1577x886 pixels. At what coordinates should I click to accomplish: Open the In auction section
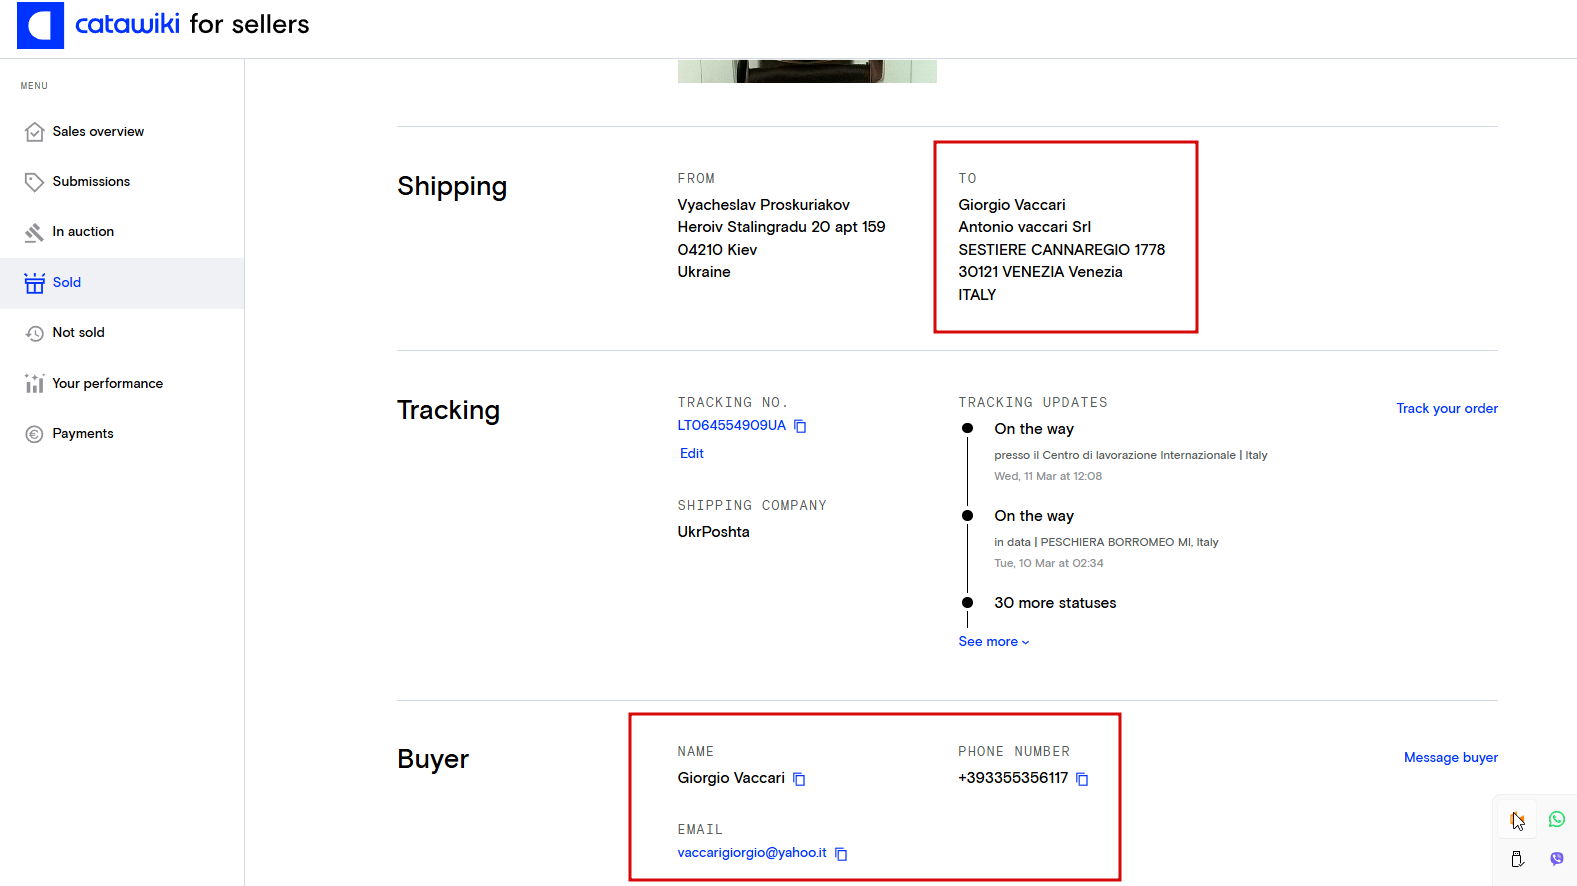coord(83,232)
